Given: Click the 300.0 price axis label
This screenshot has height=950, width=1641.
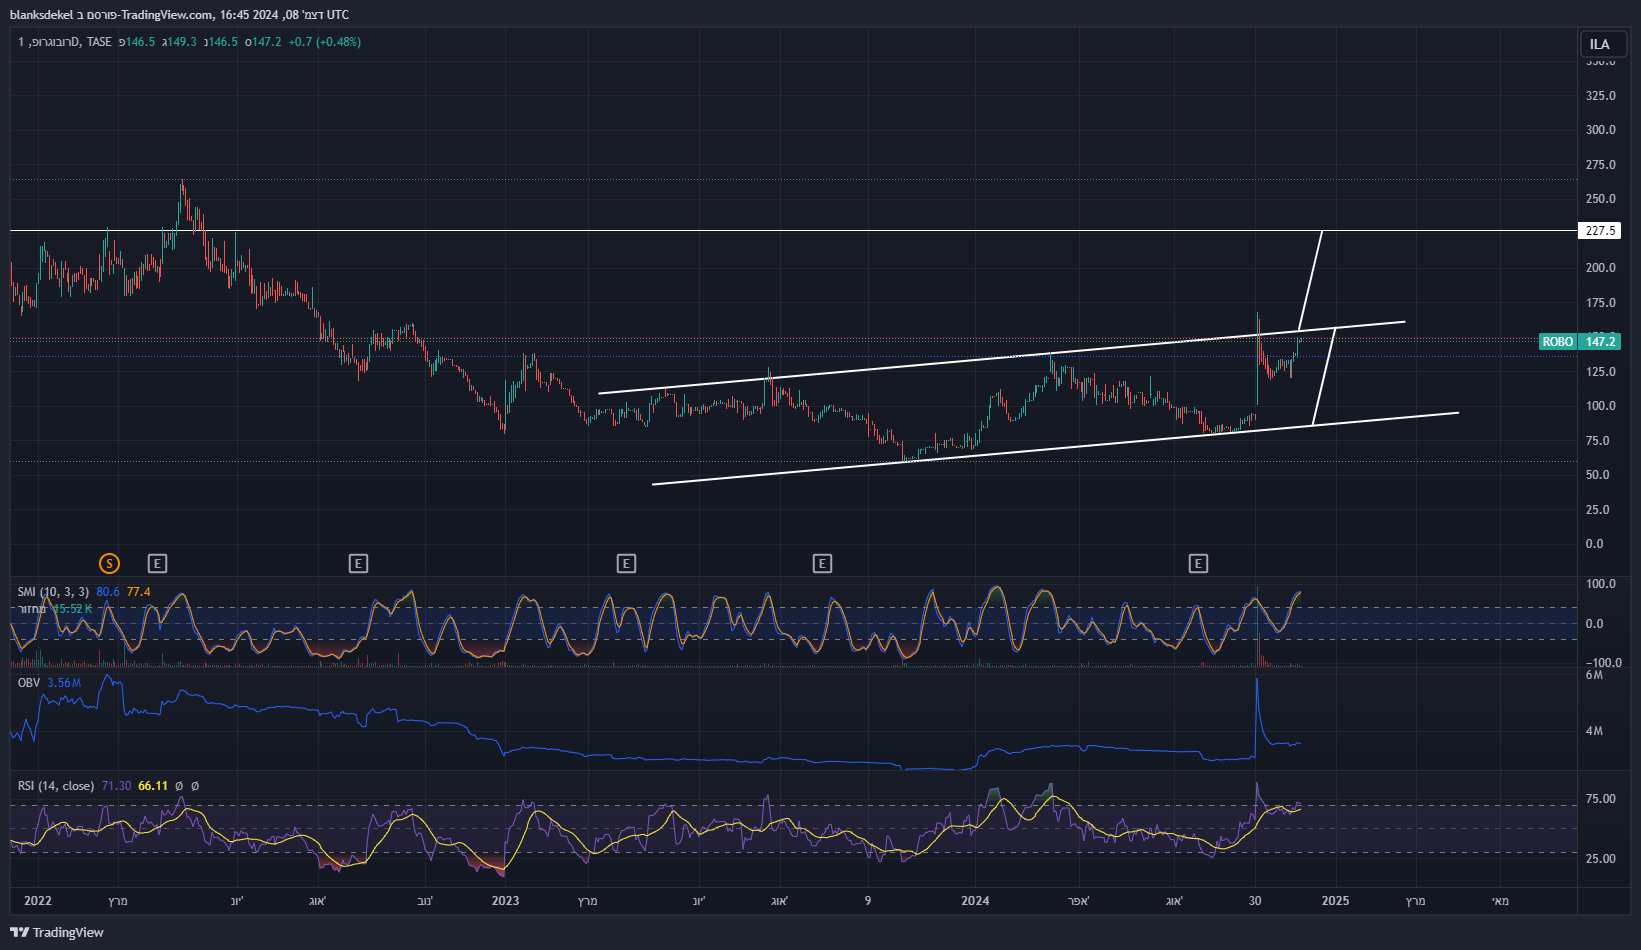Looking at the screenshot, I should (x=1601, y=130).
